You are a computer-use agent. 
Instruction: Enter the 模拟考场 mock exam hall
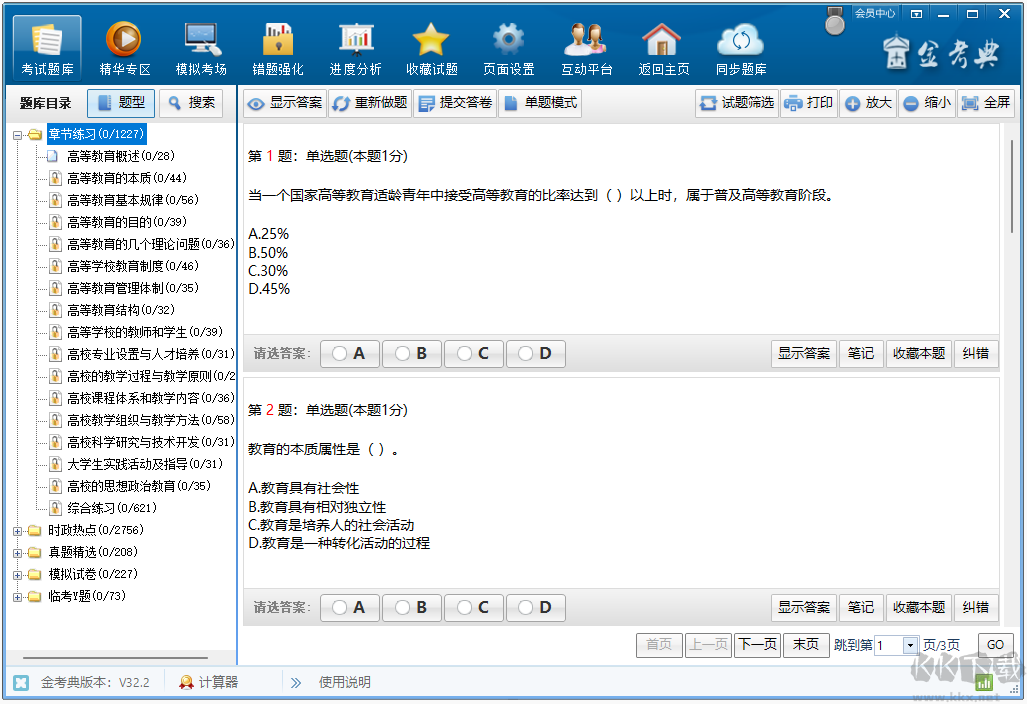(200, 47)
